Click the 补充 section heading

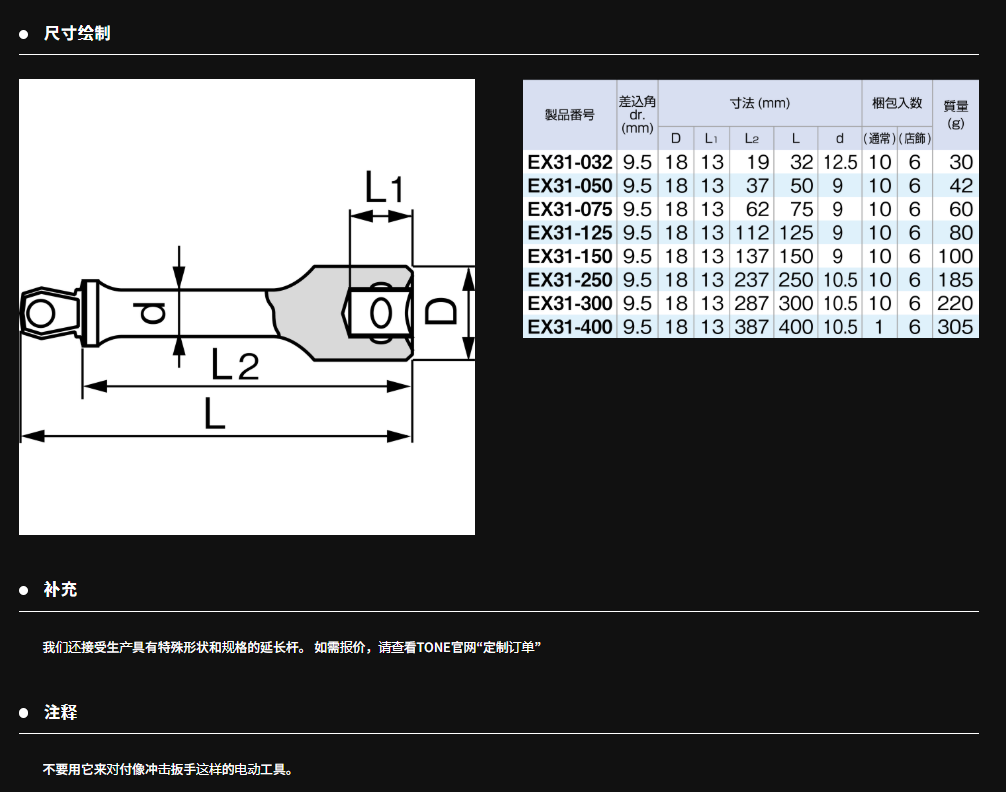coord(60,590)
